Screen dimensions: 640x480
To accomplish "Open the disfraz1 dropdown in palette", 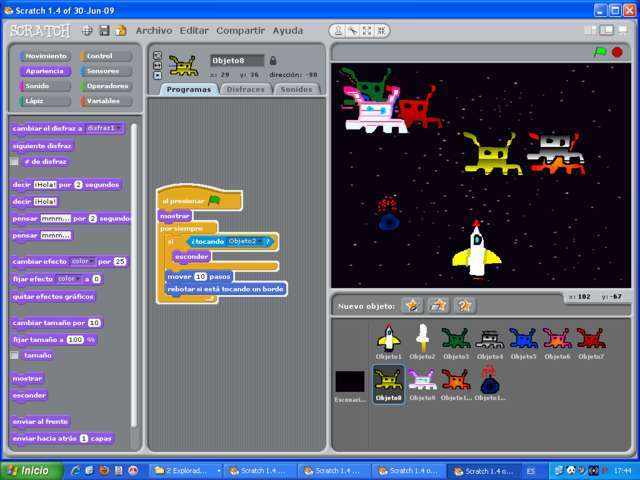I will click(119, 128).
